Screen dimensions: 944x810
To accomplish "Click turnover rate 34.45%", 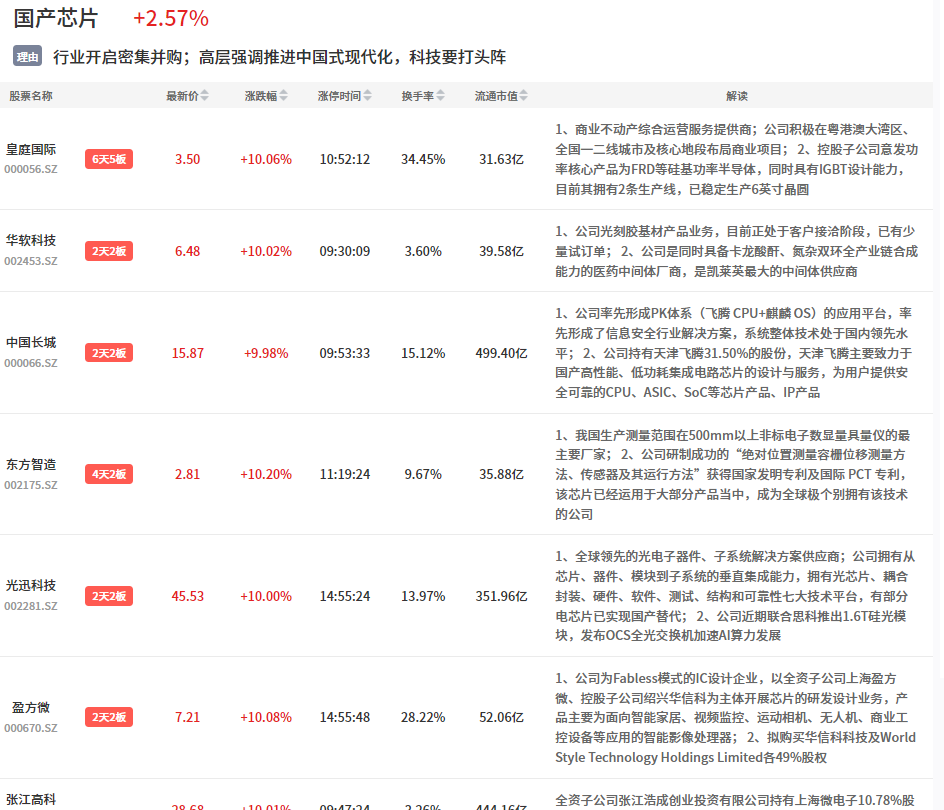I will 423,159.
